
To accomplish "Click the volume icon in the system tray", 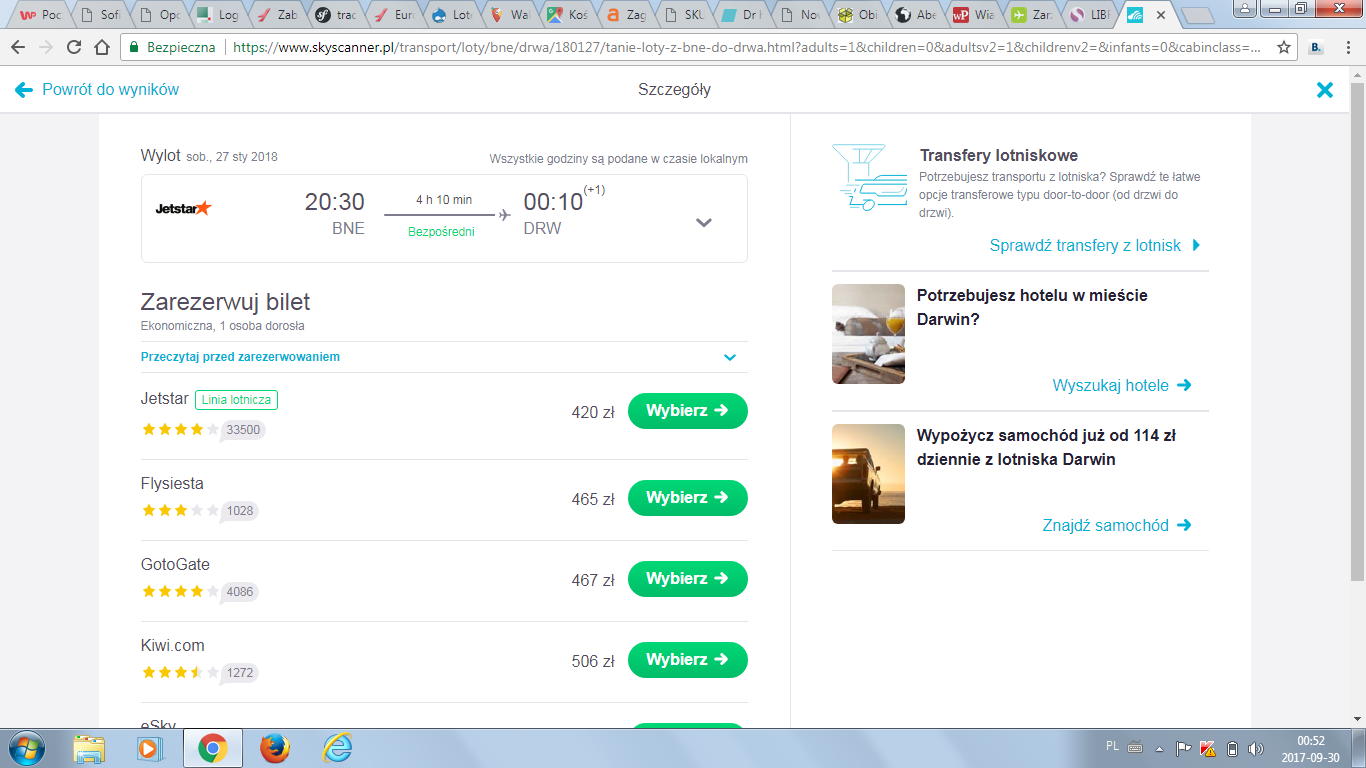I will click(x=1256, y=748).
